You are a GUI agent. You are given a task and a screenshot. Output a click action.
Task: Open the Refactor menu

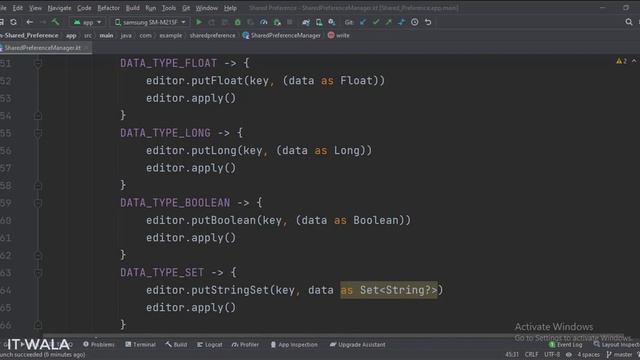[108, 8]
